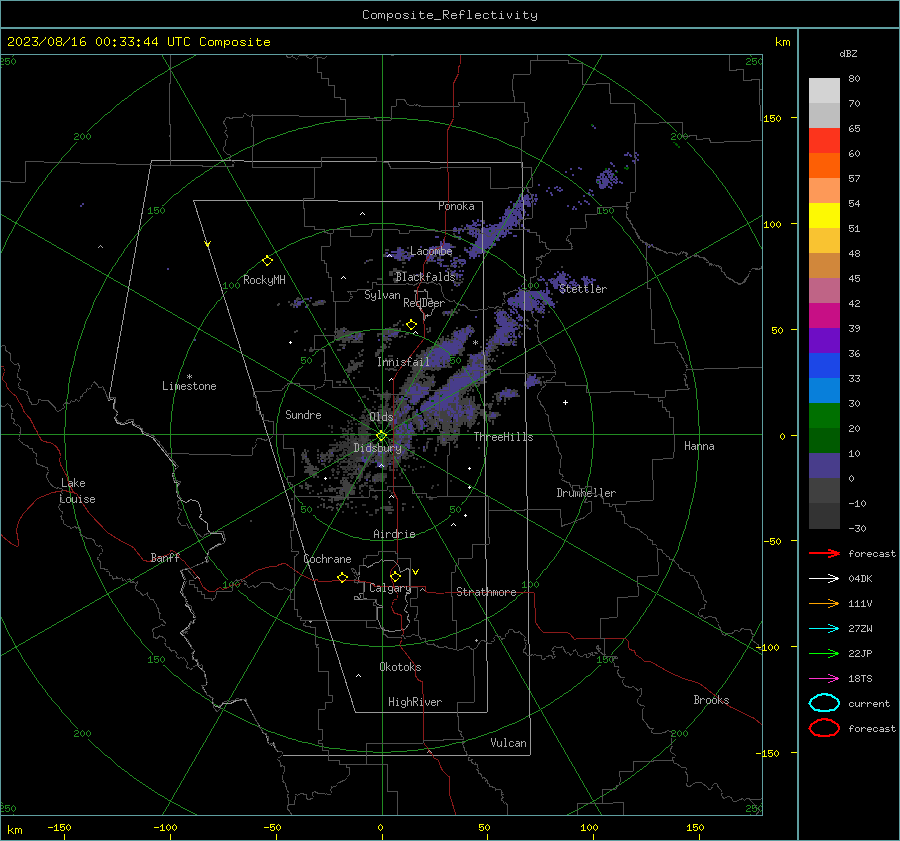900x841 pixels.
Task: Click the Vulcan label
Action: 509,743
